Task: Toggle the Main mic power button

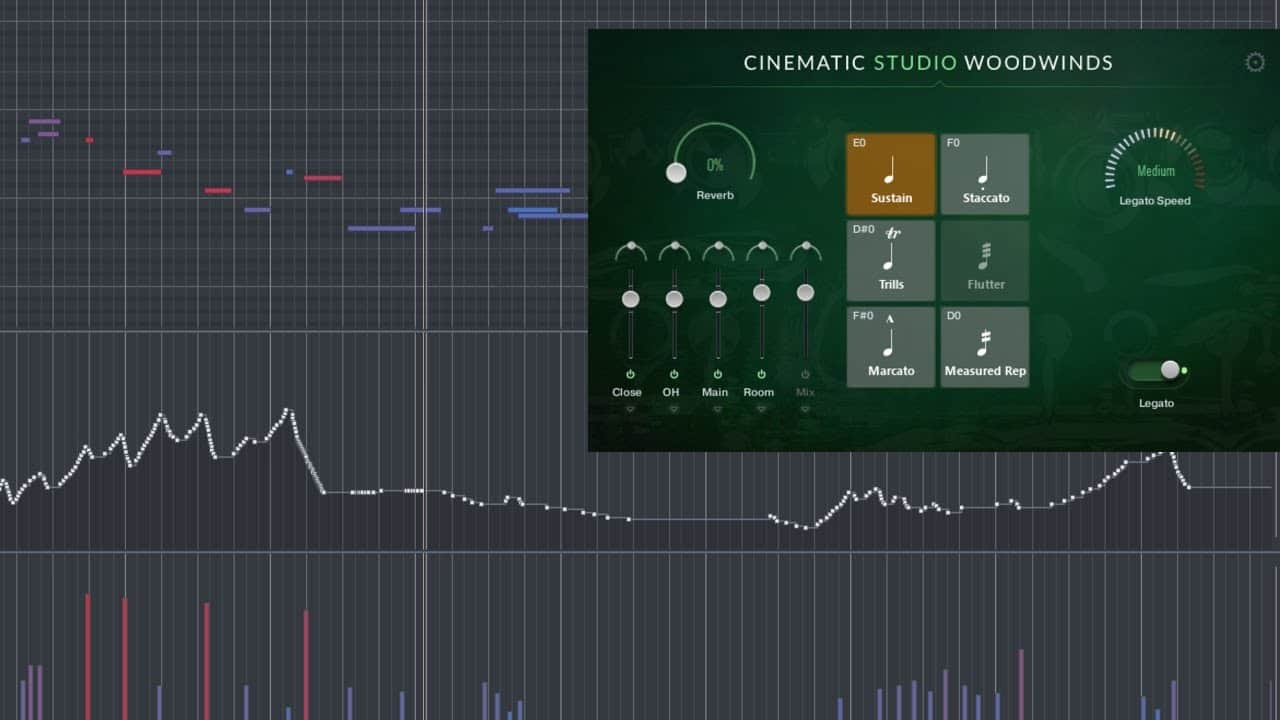Action: click(x=718, y=374)
